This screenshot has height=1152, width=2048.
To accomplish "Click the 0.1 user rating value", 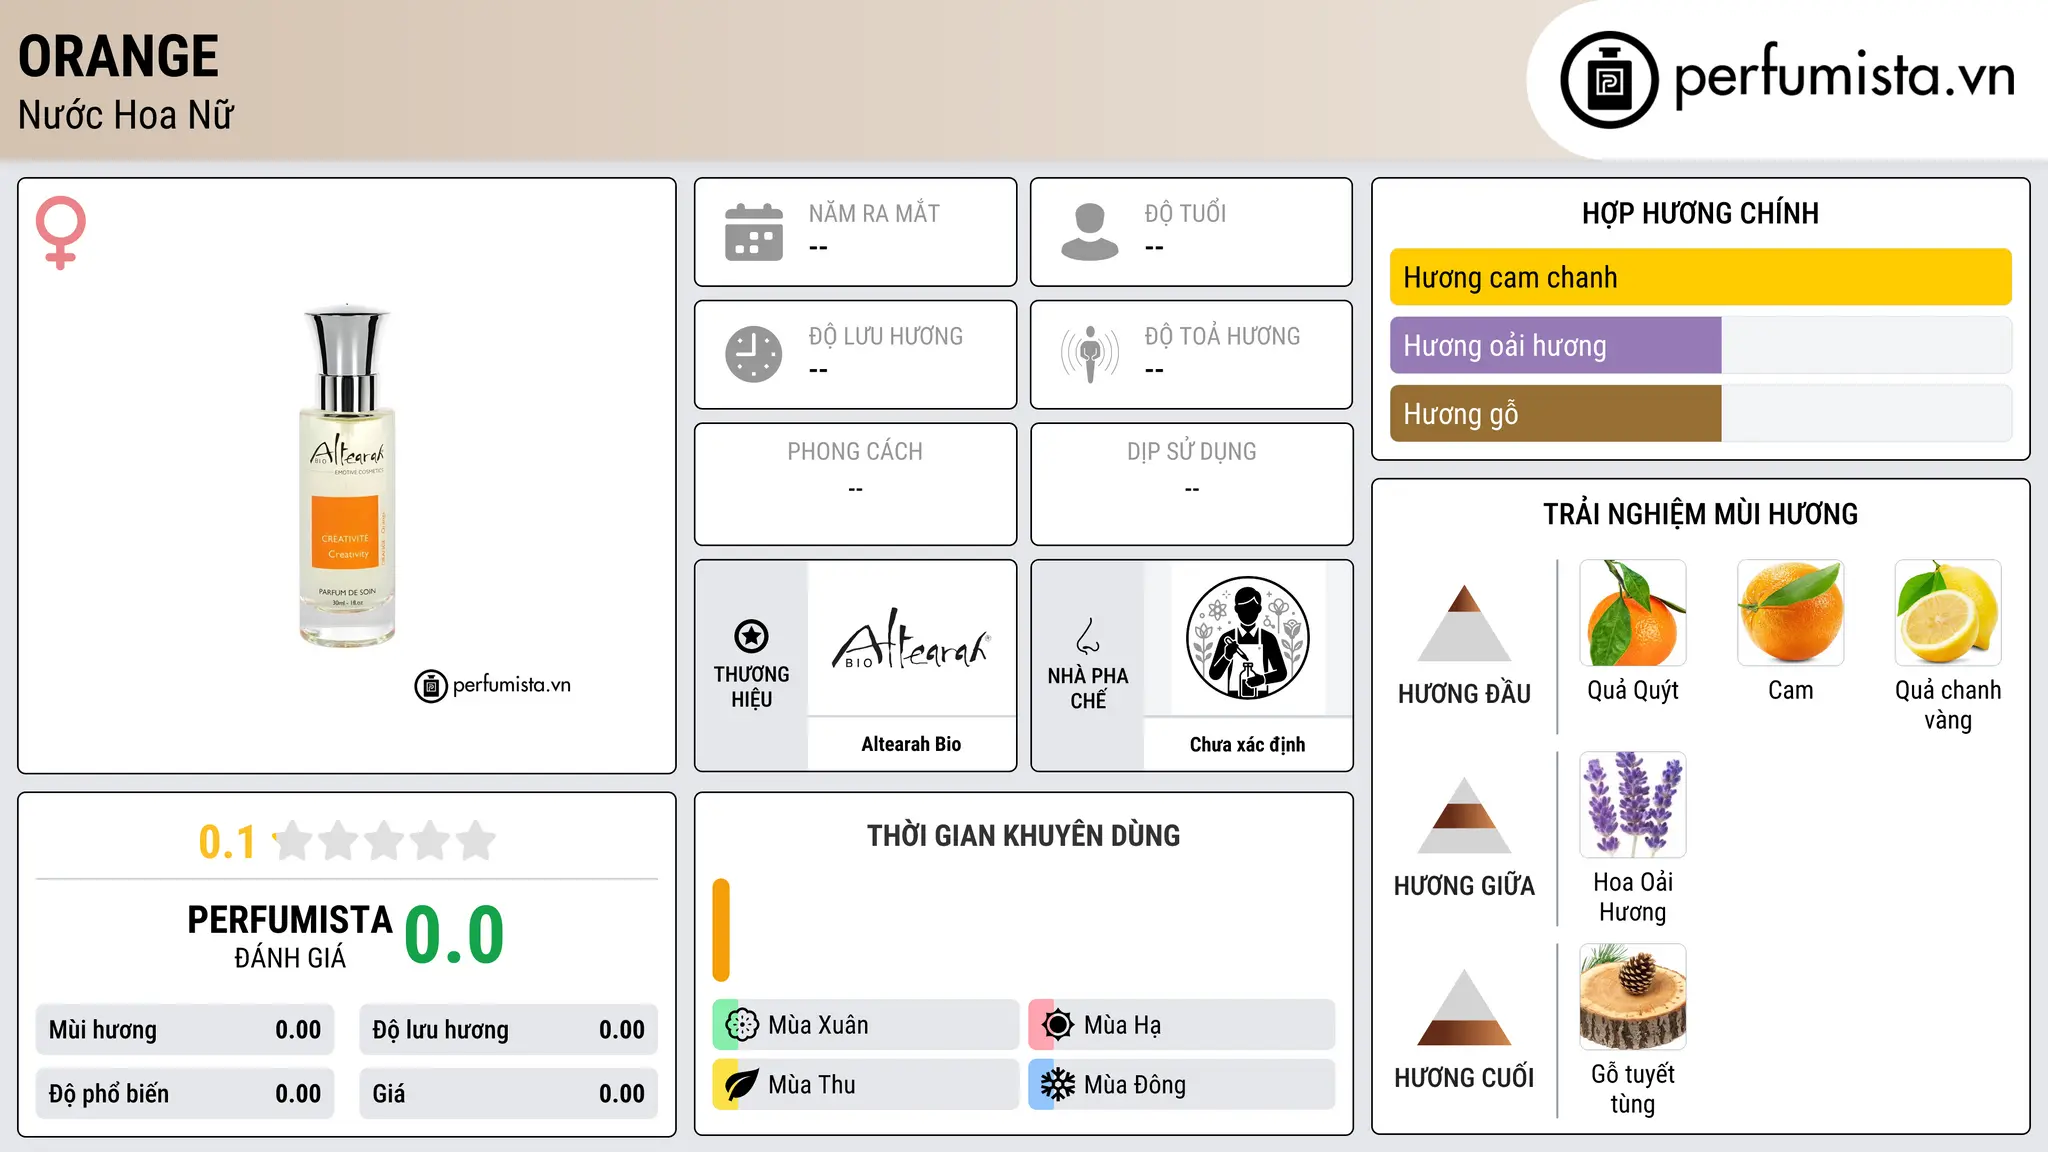I will (x=227, y=842).
